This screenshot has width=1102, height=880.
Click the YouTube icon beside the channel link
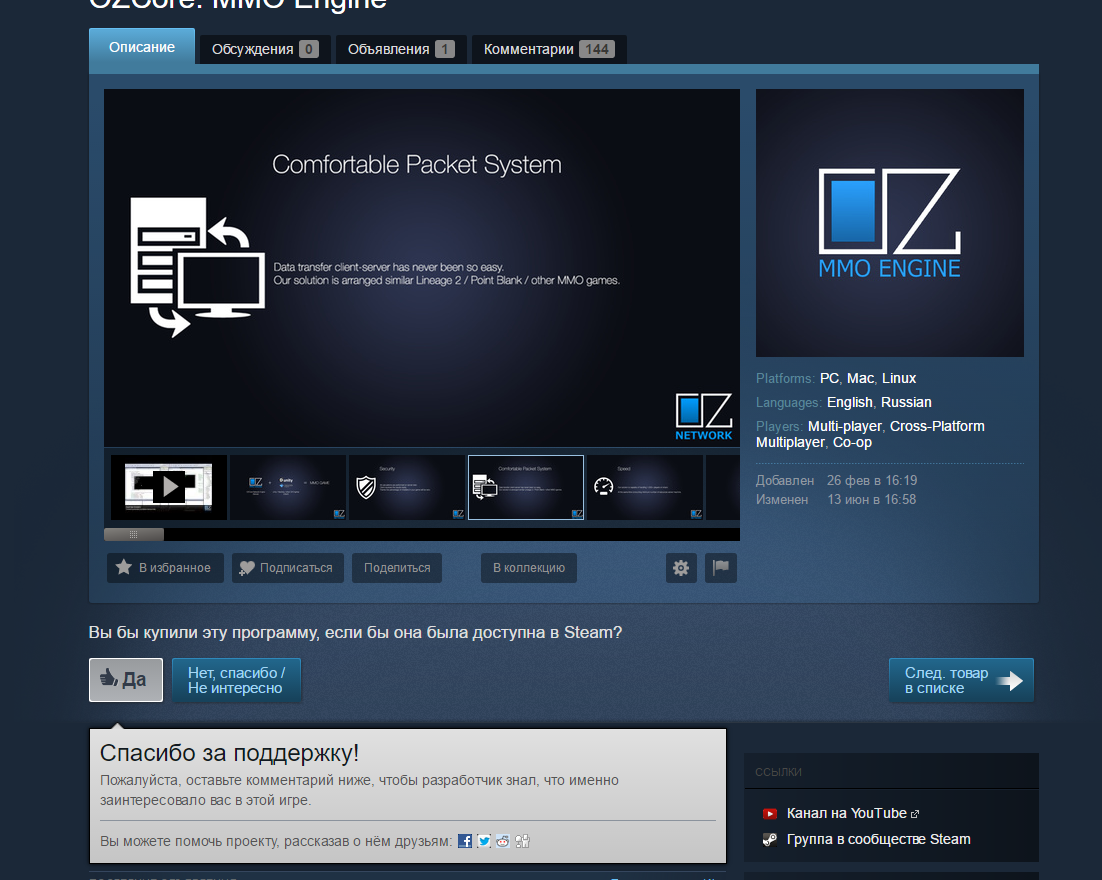click(x=770, y=813)
